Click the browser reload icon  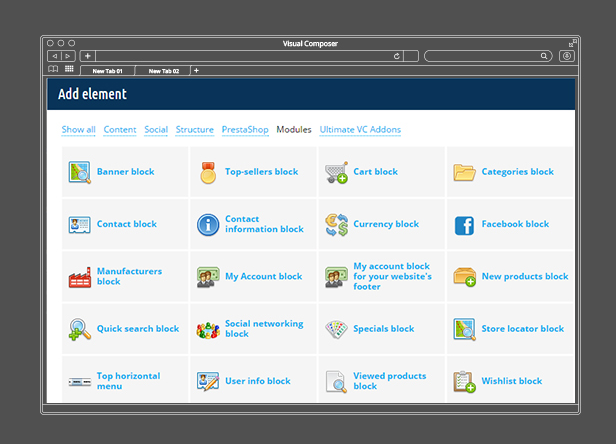(397, 56)
